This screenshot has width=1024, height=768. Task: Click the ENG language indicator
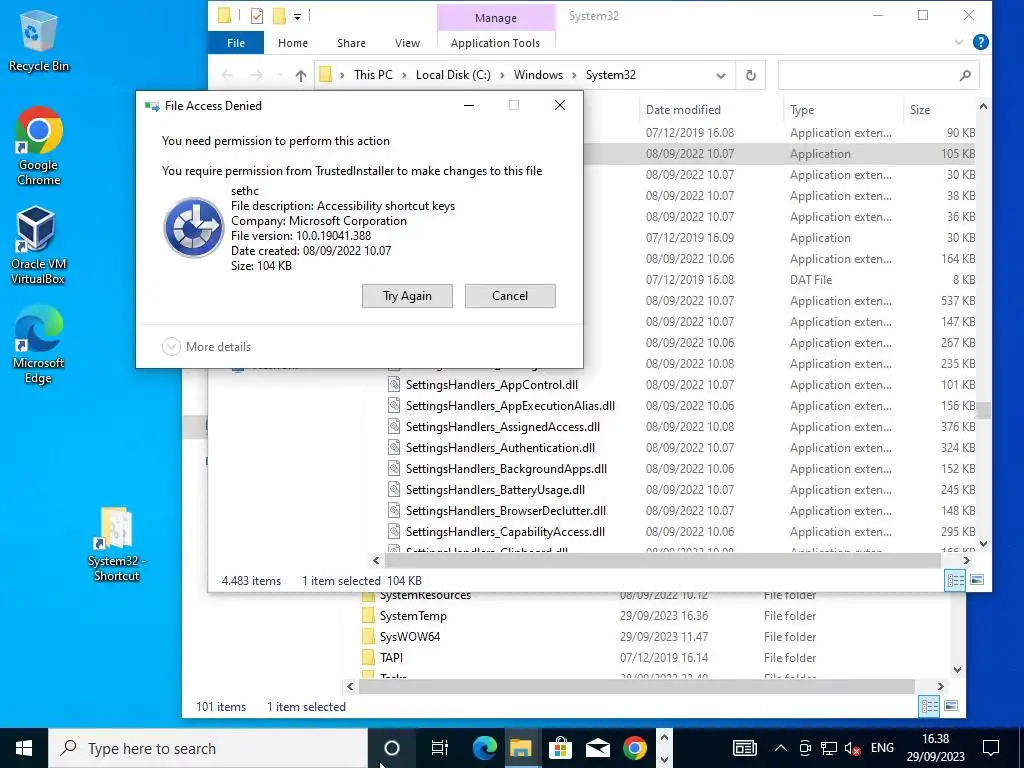coord(882,748)
